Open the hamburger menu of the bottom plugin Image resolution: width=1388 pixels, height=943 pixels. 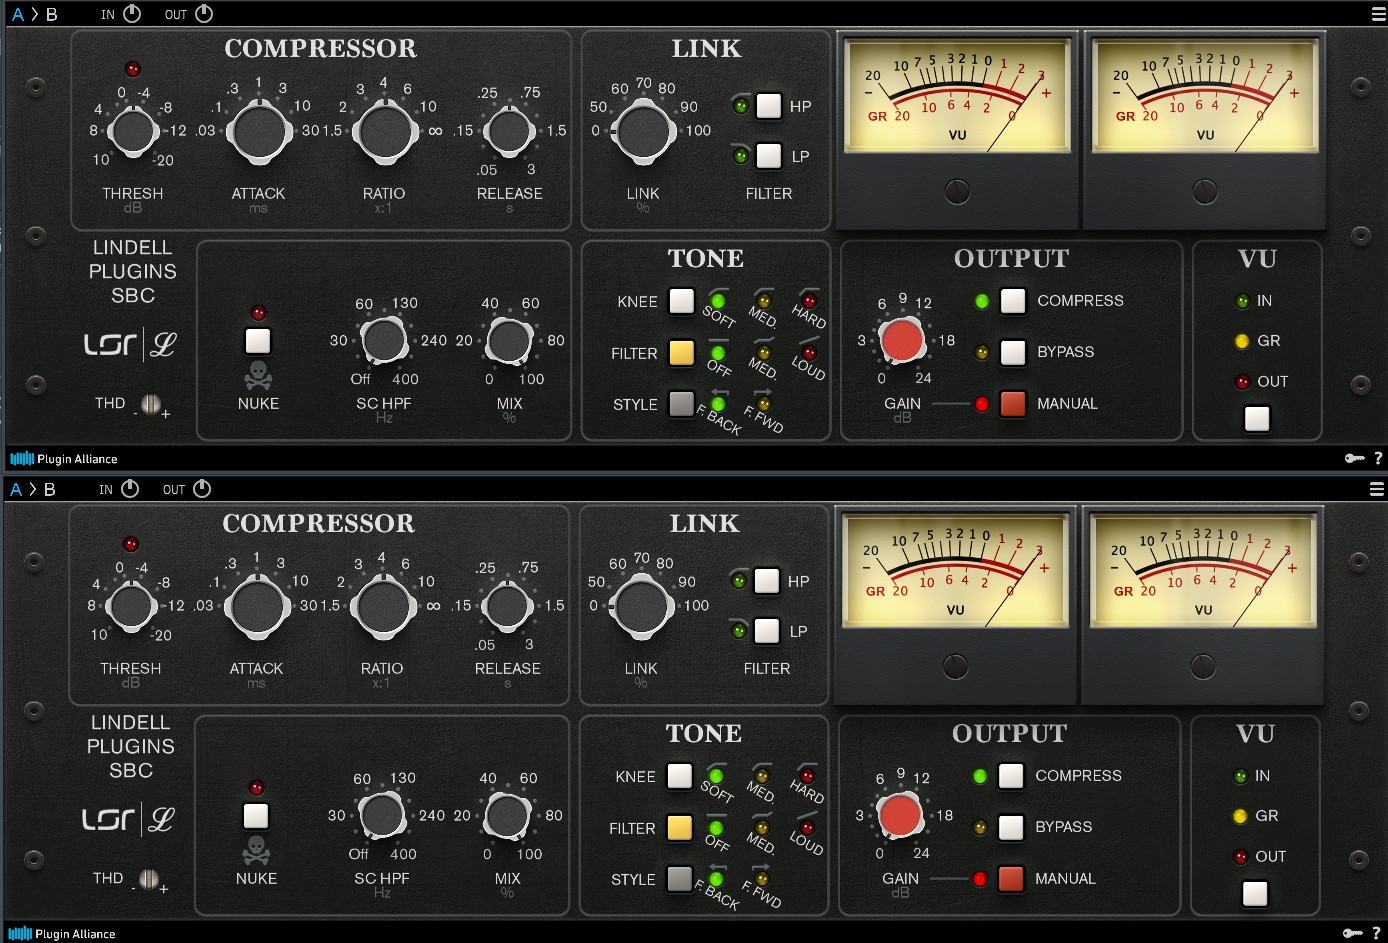[1376, 489]
